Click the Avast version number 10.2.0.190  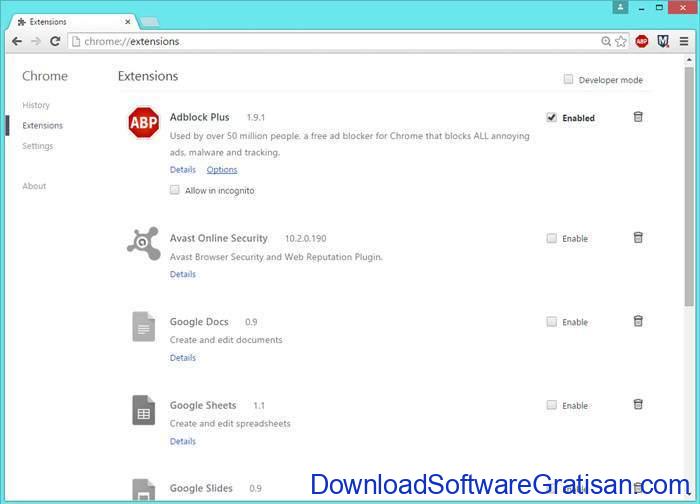[x=305, y=238]
